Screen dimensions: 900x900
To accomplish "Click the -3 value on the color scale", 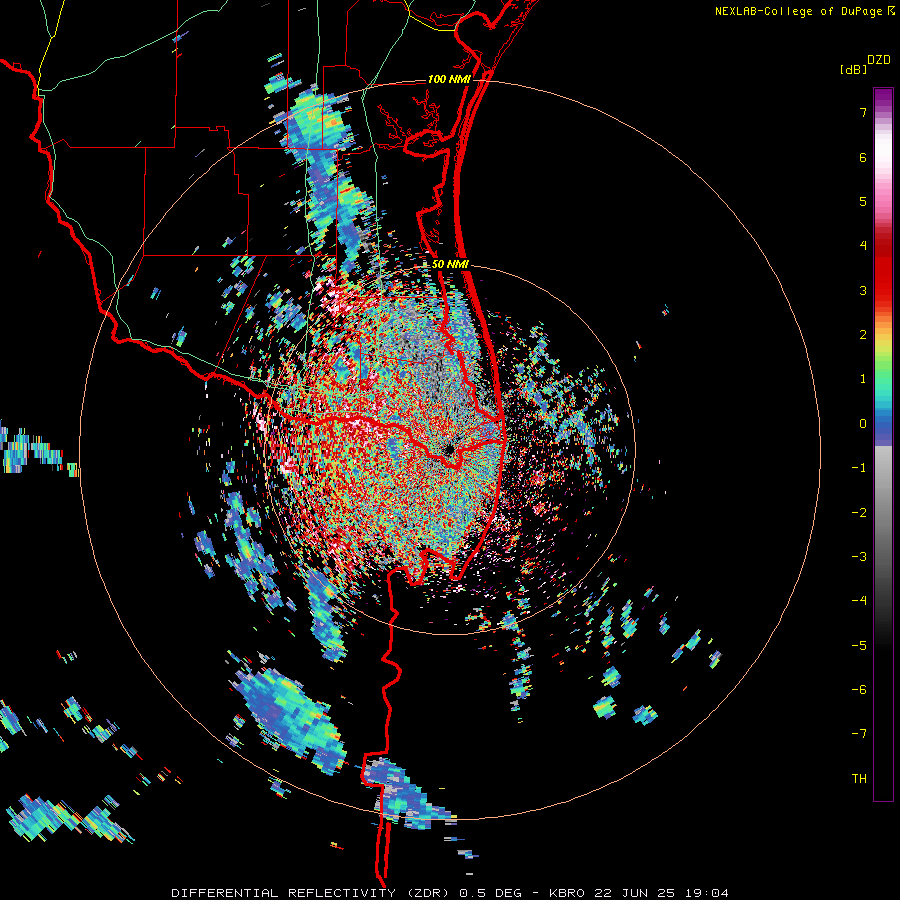I will (859, 557).
